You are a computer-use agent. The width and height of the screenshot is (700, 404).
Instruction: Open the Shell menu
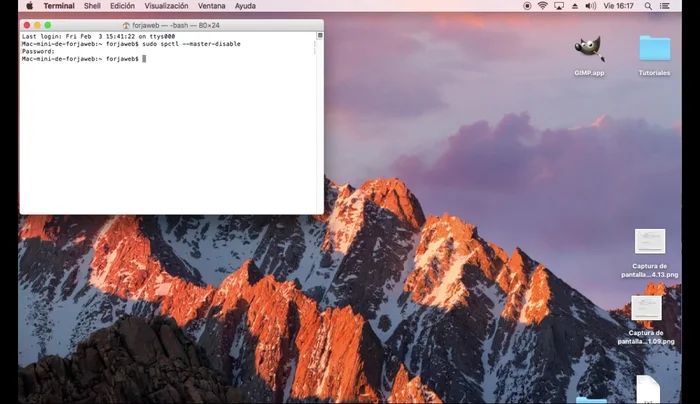[92, 6]
